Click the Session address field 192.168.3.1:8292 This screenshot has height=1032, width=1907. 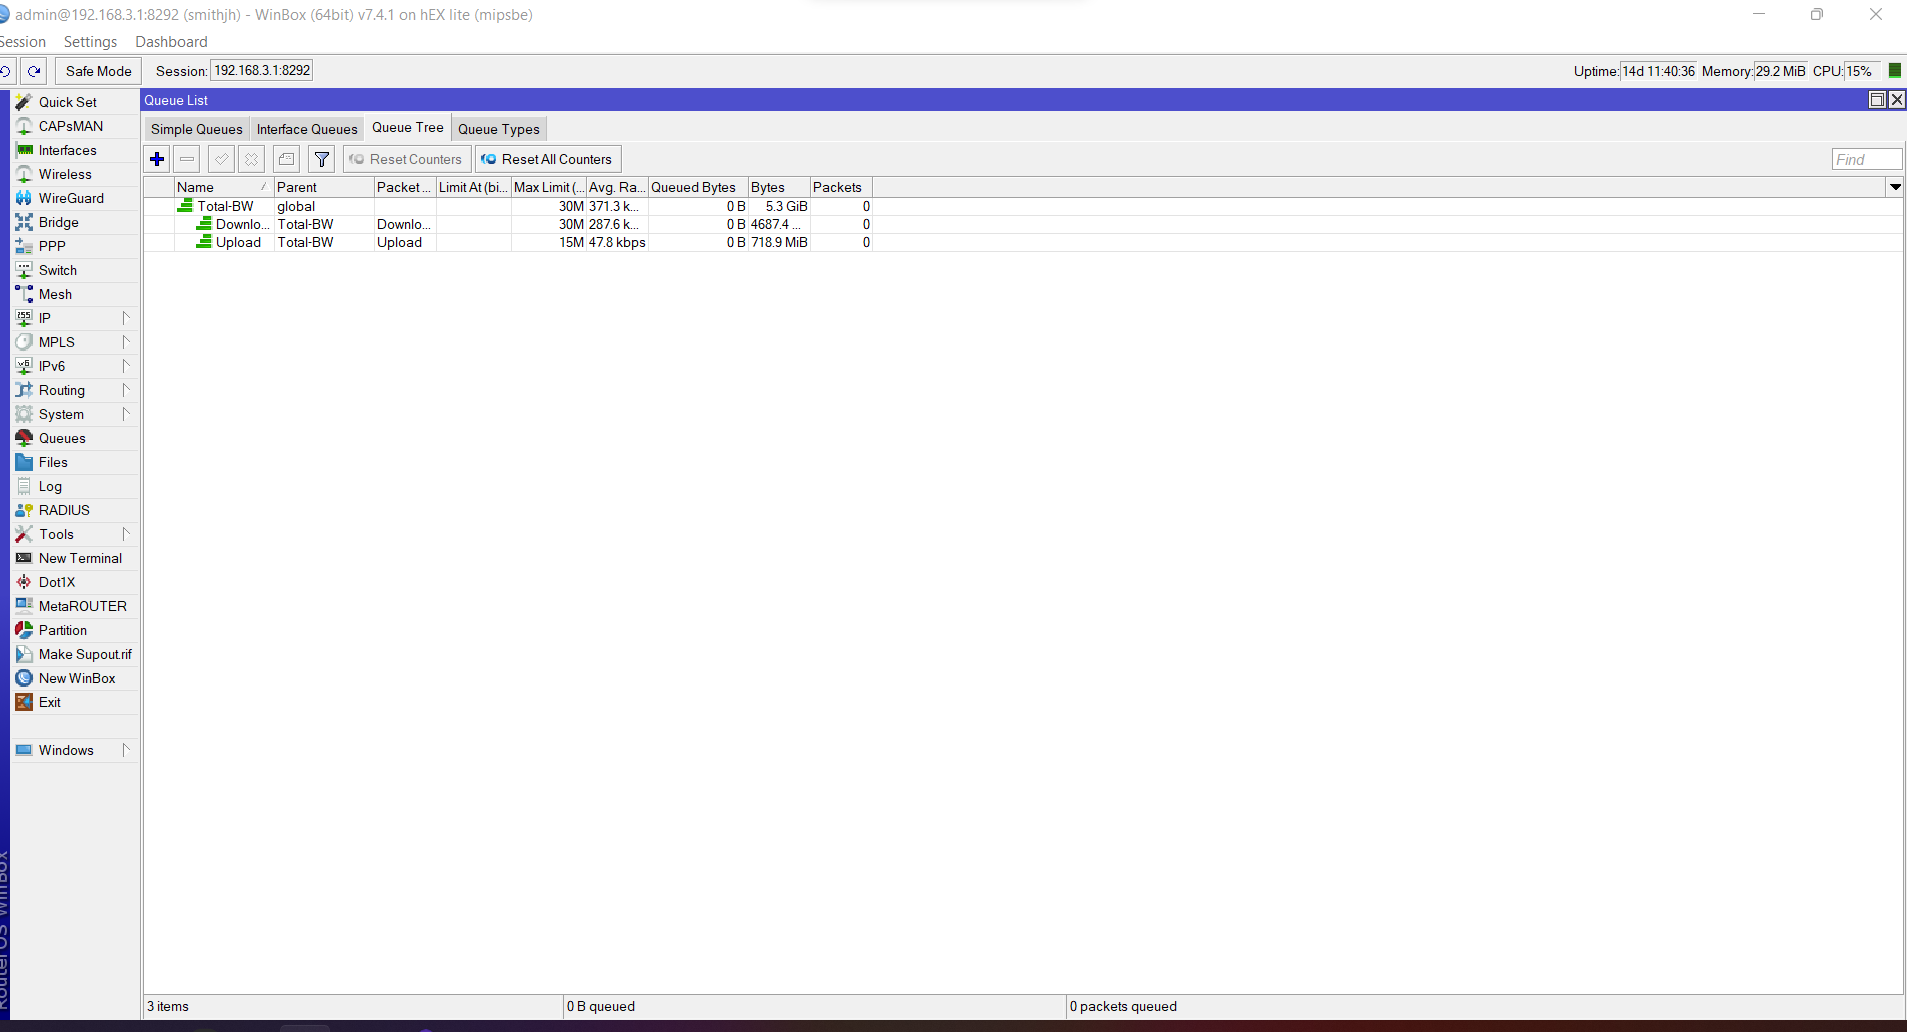[262, 70]
